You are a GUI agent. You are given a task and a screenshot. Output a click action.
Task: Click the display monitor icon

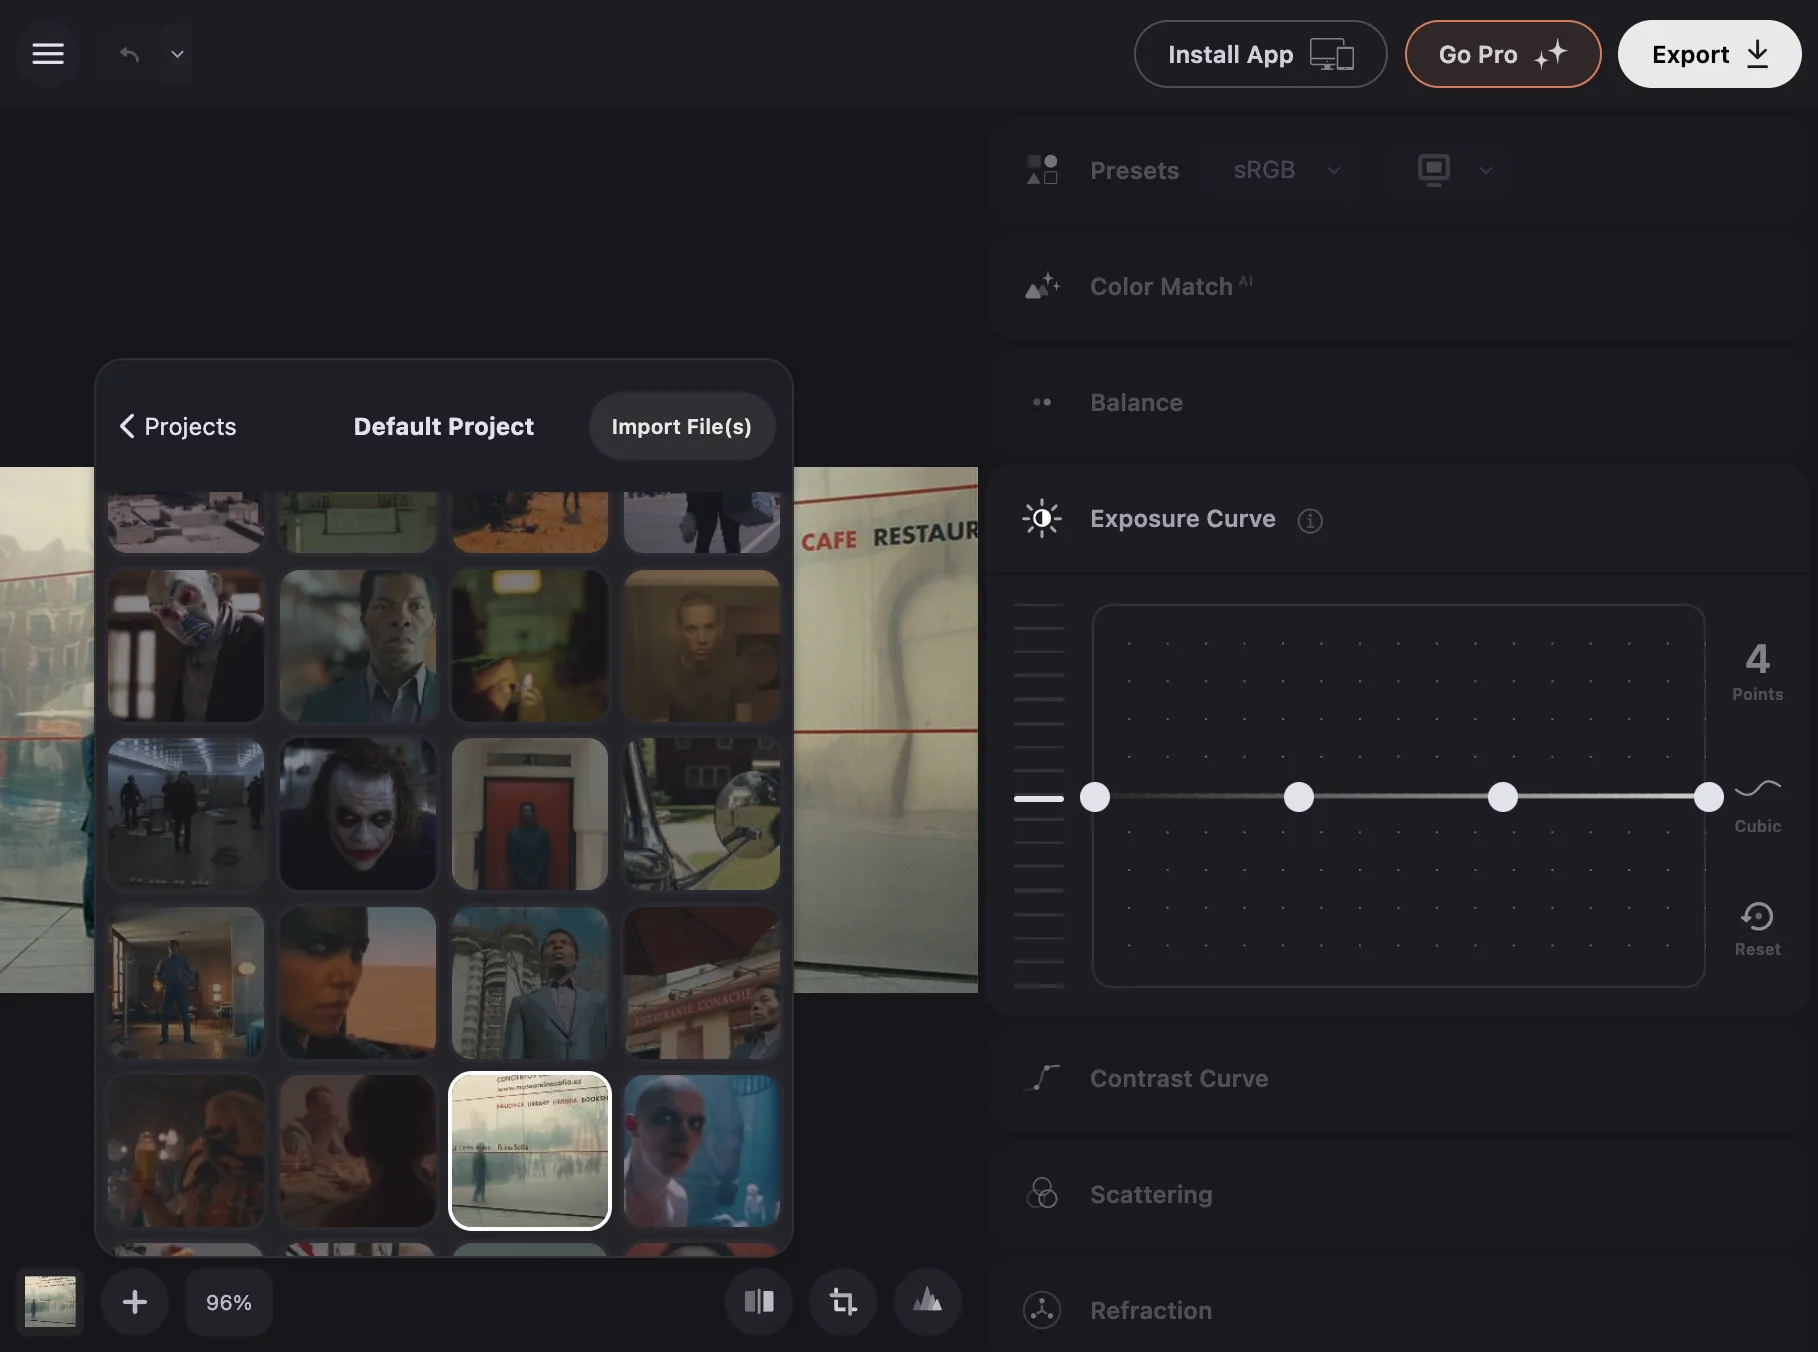pos(1434,170)
